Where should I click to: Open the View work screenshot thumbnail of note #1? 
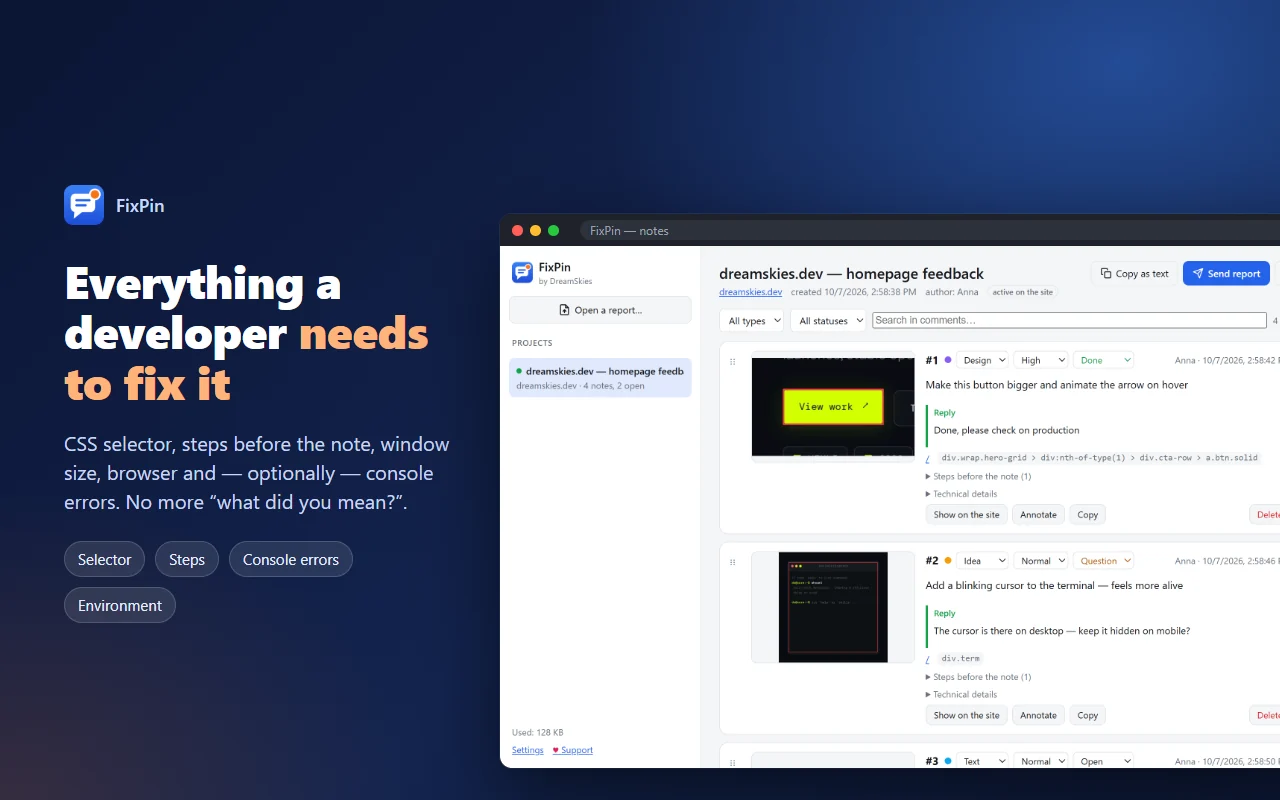coord(833,406)
